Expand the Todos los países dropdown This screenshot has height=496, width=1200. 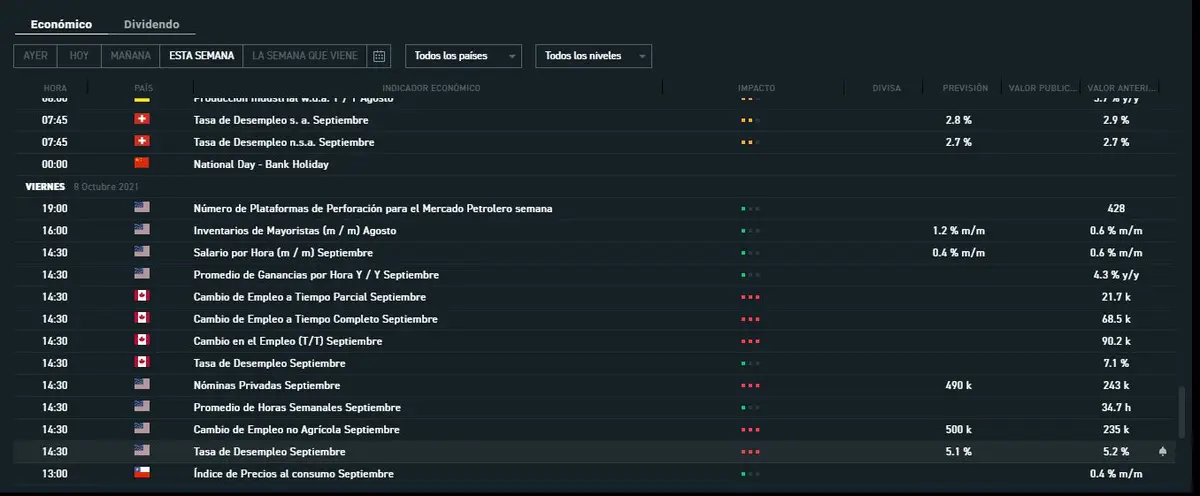click(x=463, y=56)
